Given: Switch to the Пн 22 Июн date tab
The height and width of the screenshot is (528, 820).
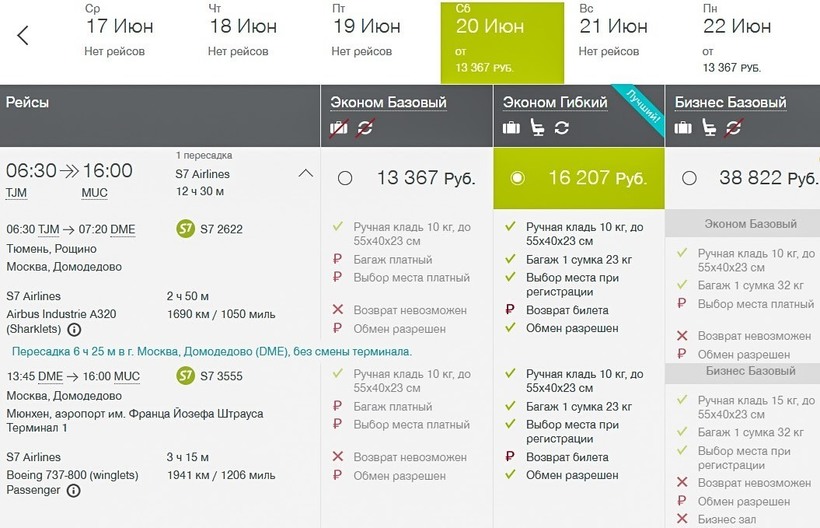Looking at the screenshot, I should tap(738, 42).
